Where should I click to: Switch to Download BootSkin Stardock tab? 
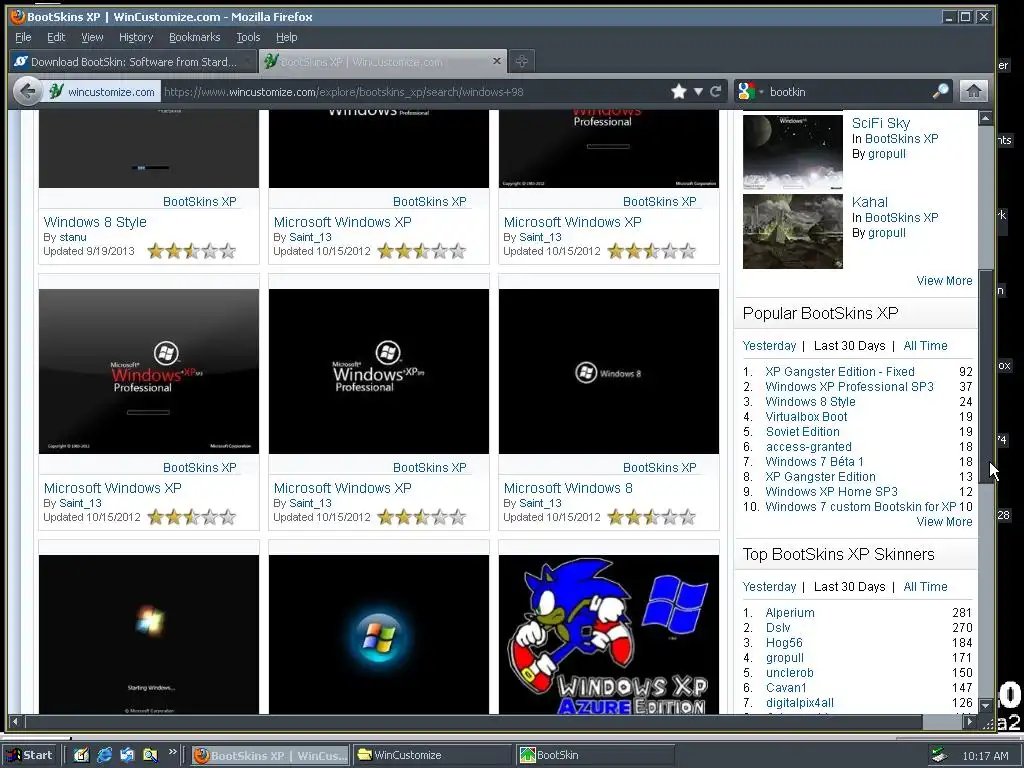(133, 61)
